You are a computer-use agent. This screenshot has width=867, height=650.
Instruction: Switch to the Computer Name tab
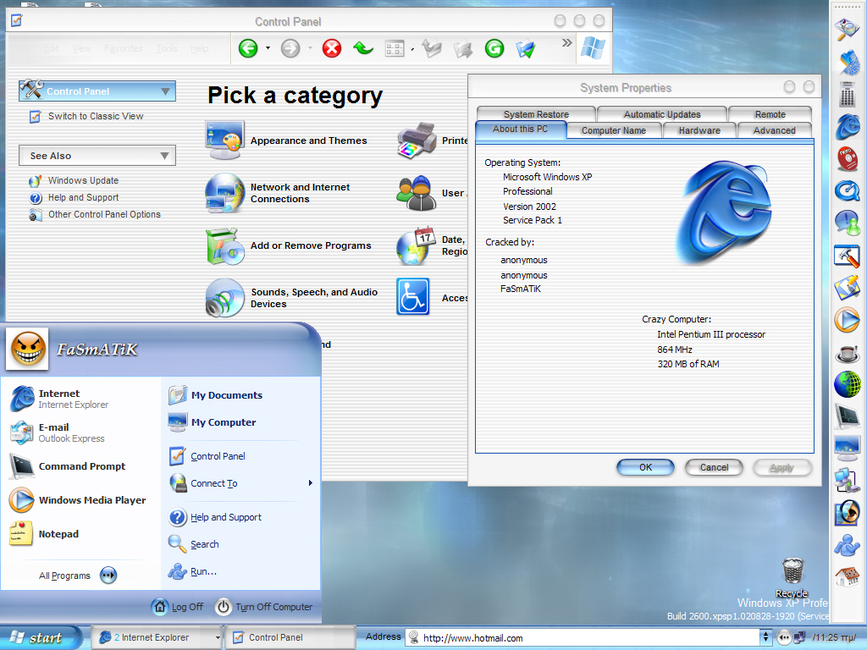pyautogui.click(x=613, y=130)
